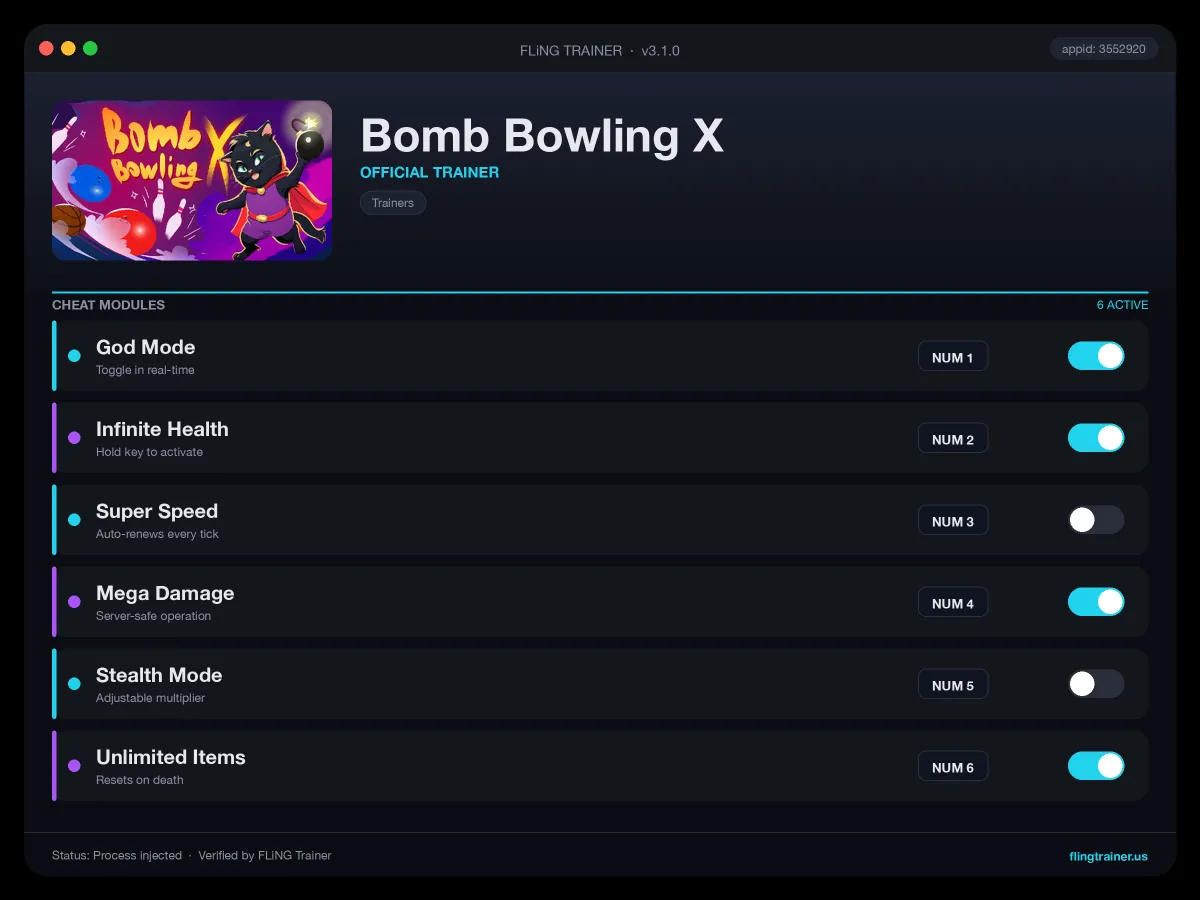Click the Trainers tag chip

(x=393, y=203)
